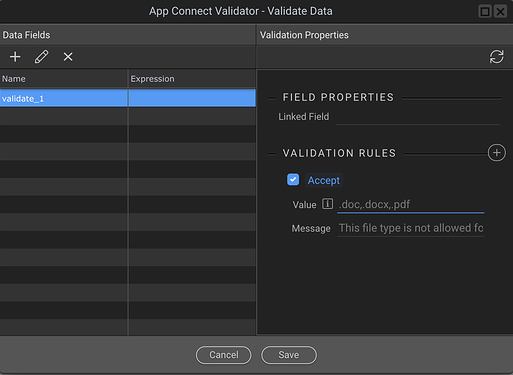Screen dimensions: 513x375
Task: Click the Linked Field input
Action: click(418, 117)
